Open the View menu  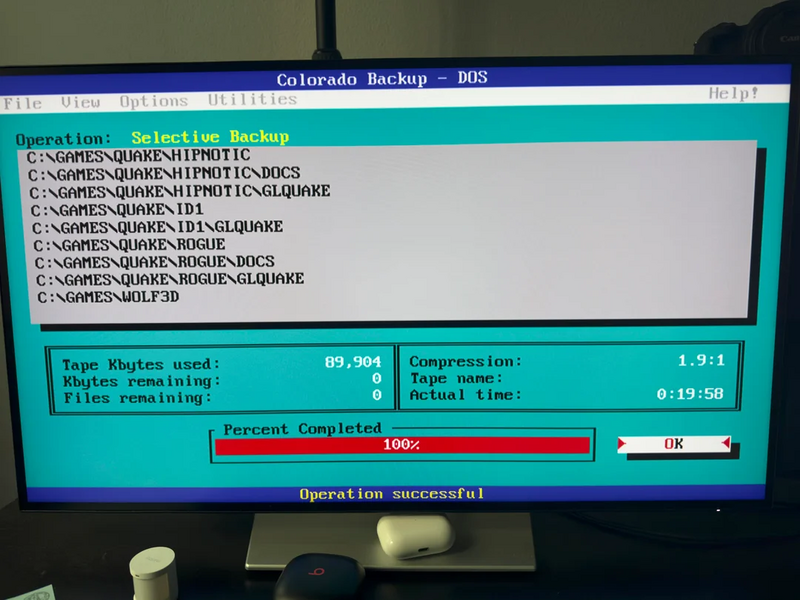tap(81, 102)
